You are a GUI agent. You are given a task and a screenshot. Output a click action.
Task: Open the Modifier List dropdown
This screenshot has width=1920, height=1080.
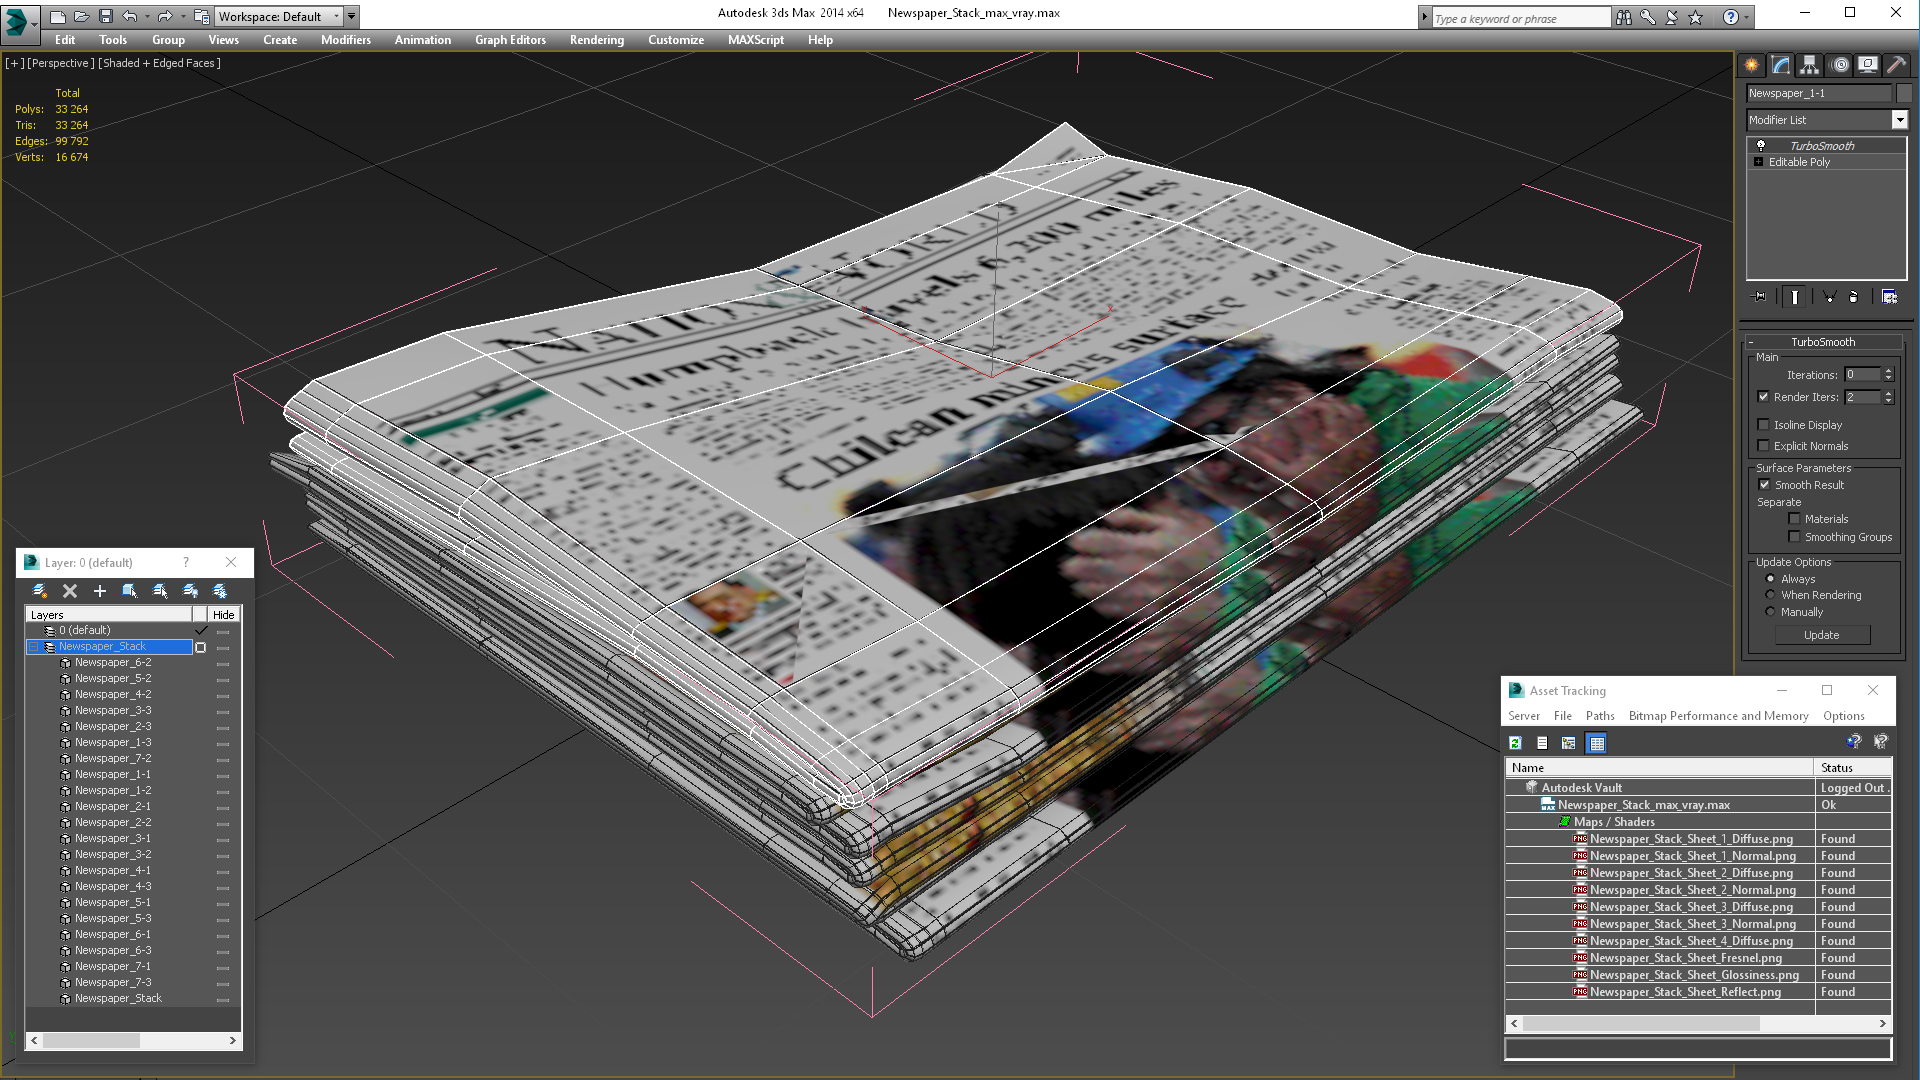coord(1899,120)
